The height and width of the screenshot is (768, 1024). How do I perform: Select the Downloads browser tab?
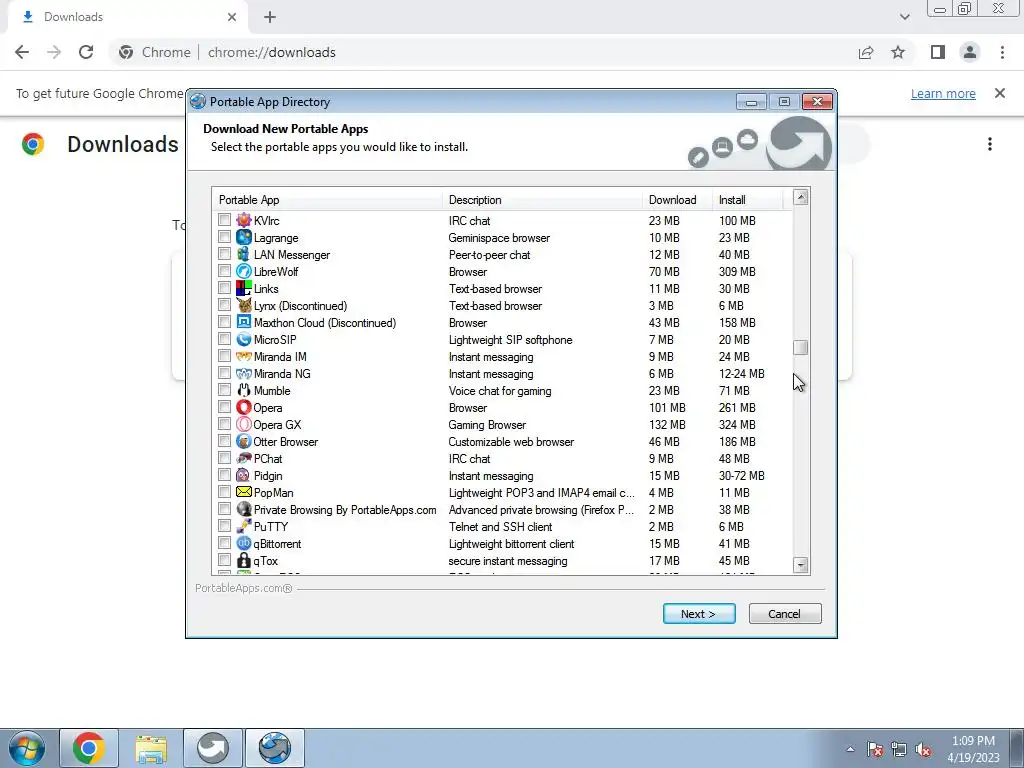[x=127, y=17]
